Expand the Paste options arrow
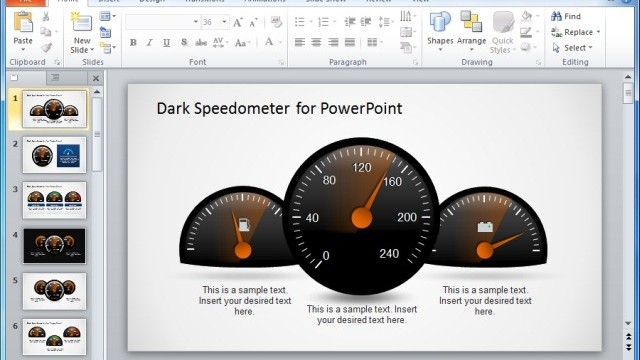Image resolution: width=640 pixels, height=360 pixels. click(x=23, y=50)
